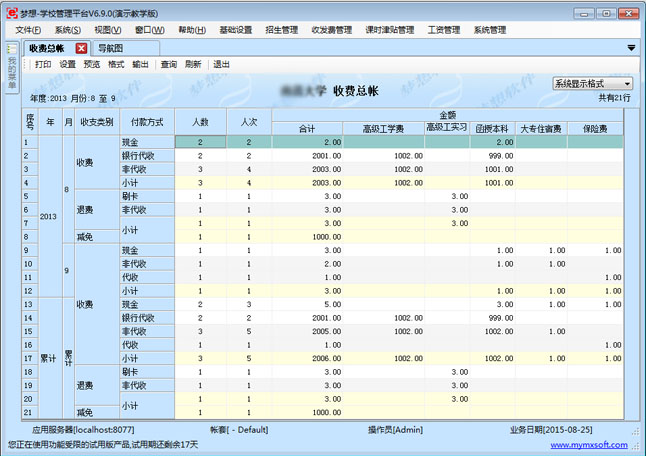This screenshot has height=456, width=646.
Task: Click the app logo icon in title bar
Action: (x=12, y=13)
